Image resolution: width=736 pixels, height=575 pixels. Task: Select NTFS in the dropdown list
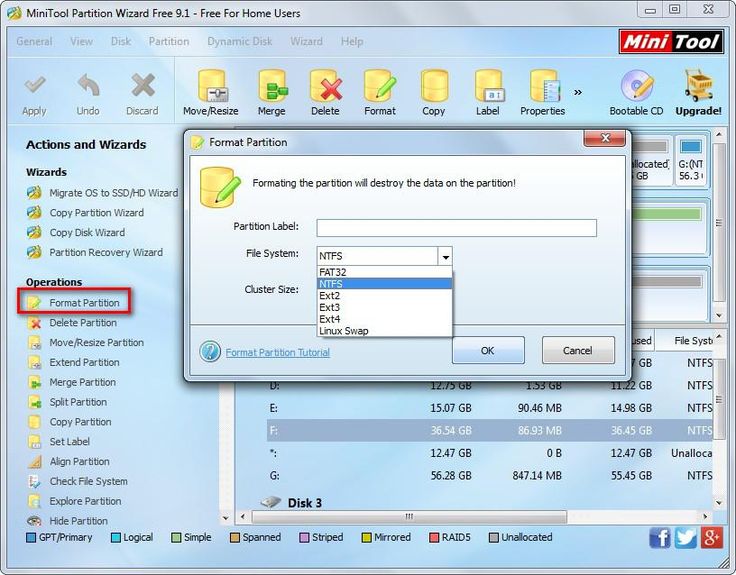[x=384, y=284]
